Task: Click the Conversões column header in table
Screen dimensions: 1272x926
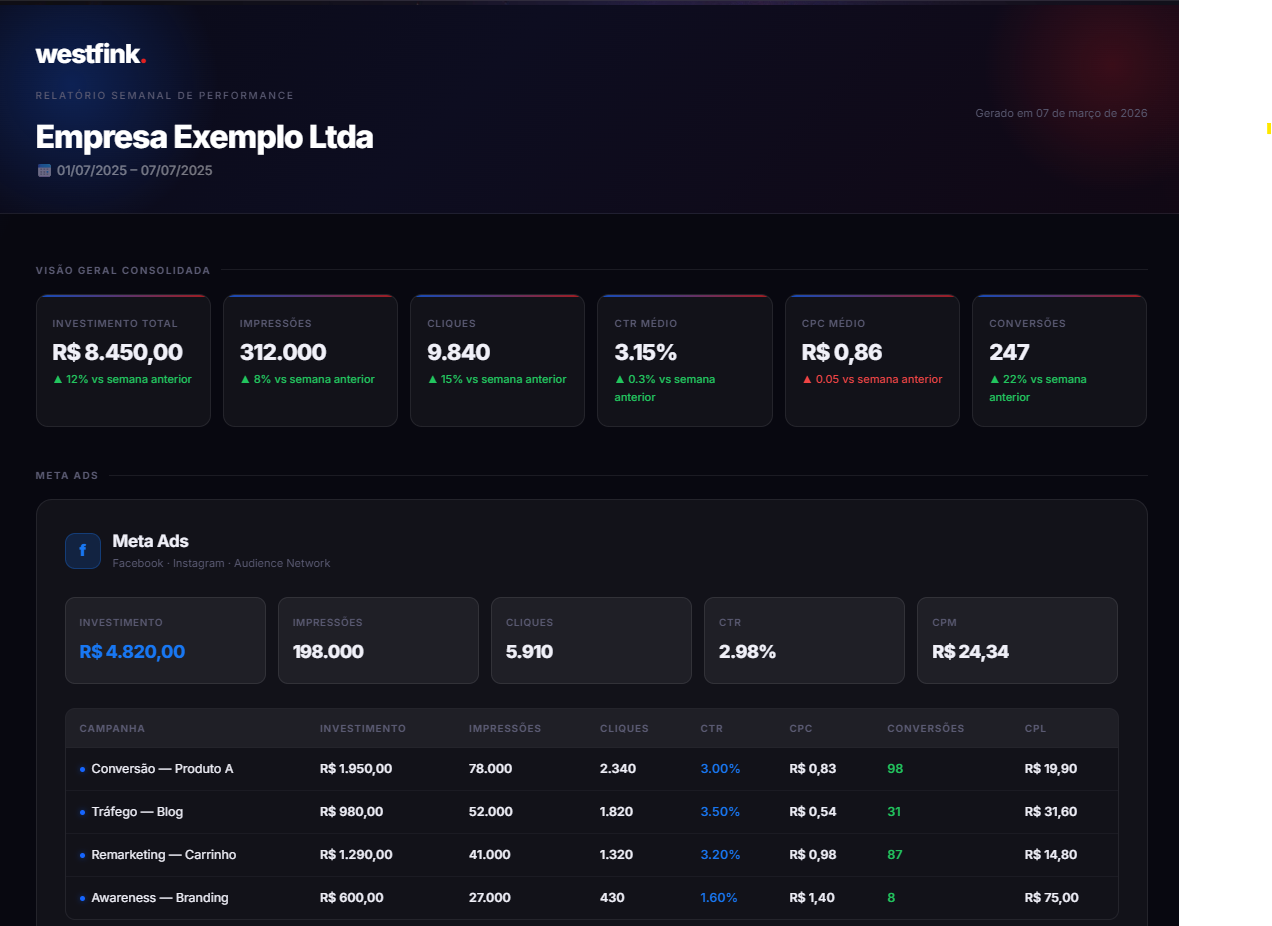Action: 925,728
